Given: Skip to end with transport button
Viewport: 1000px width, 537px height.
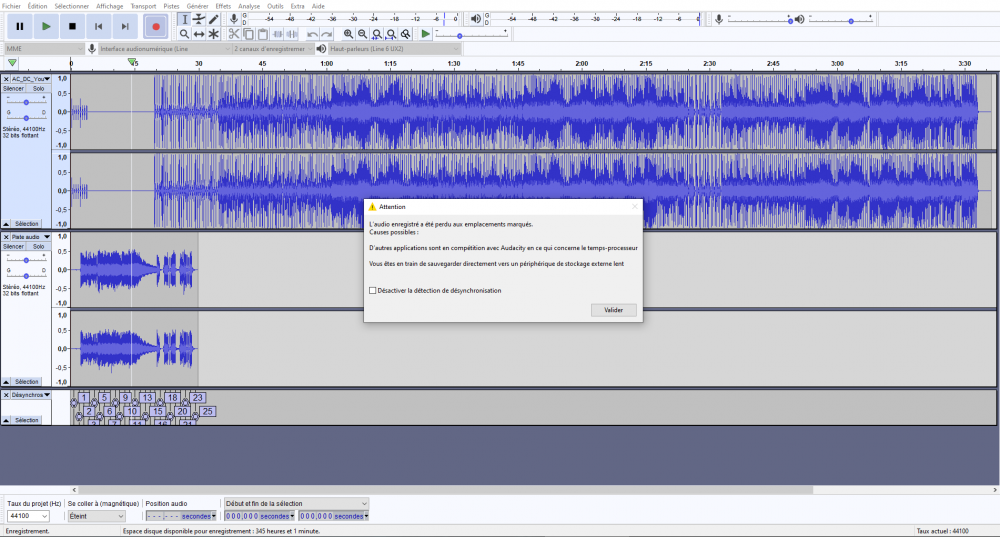Looking at the screenshot, I should click(125, 26).
